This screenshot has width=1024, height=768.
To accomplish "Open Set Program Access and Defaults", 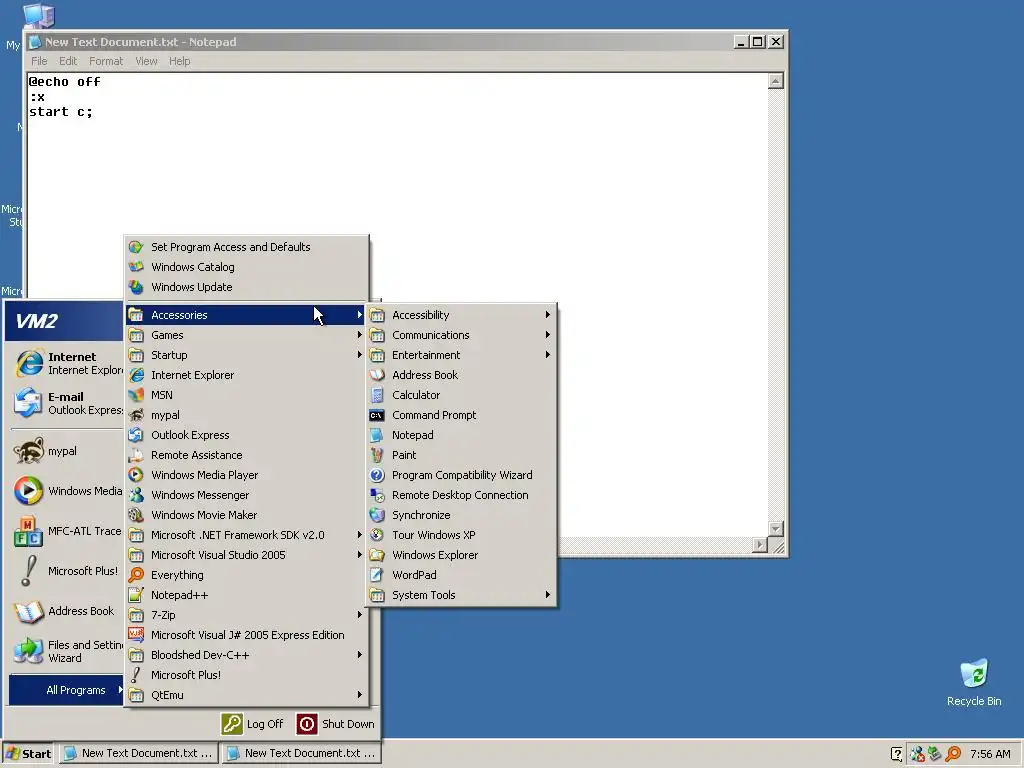I will click(x=247, y=247).
